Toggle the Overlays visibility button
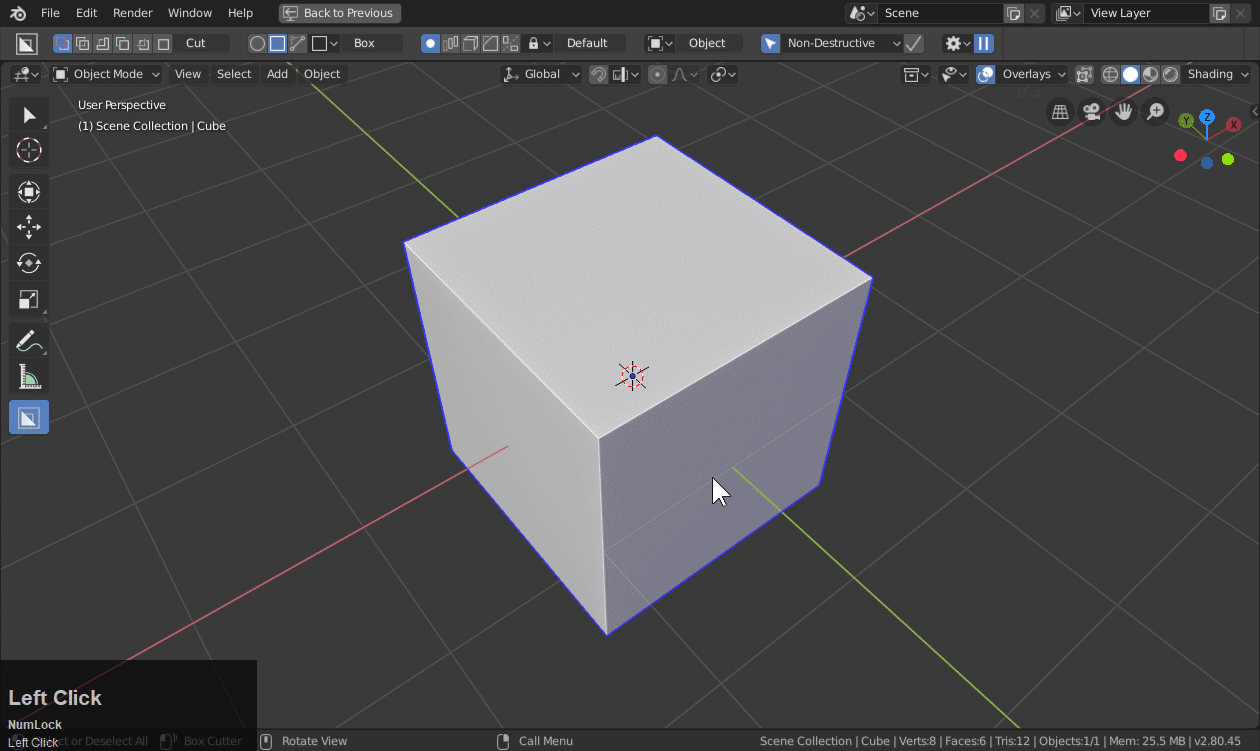 pyautogui.click(x=986, y=74)
